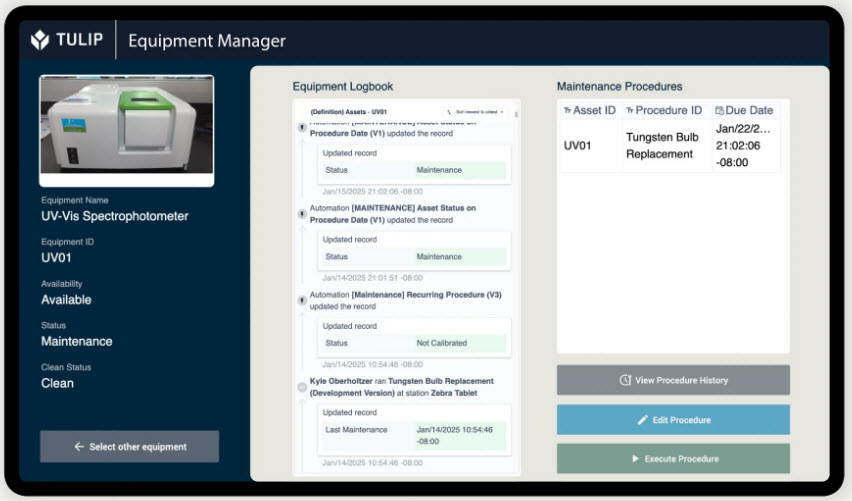This screenshot has height=501, width=852.
Task: Go back via Select other equipment button
Action: 129,447
